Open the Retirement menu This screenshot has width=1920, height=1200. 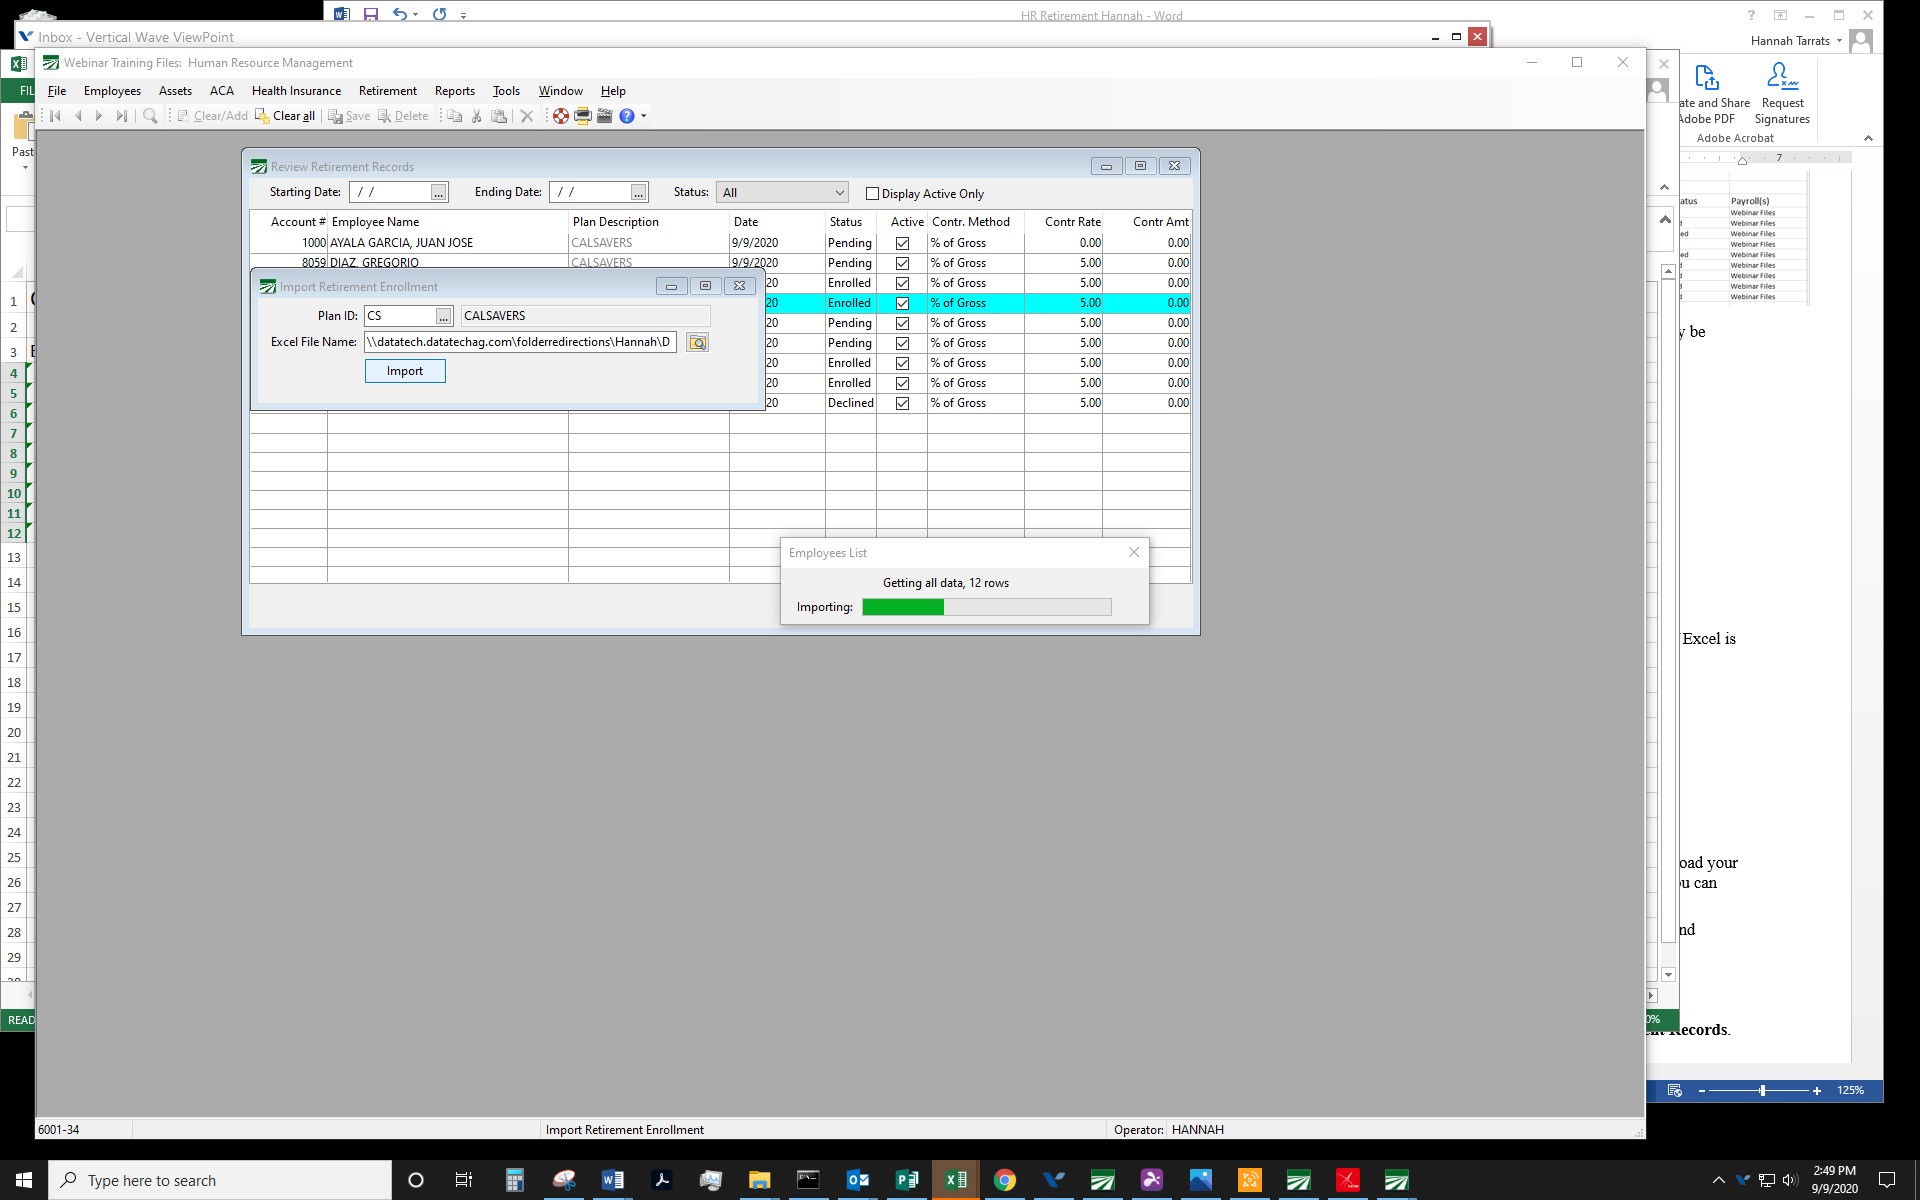click(387, 91)
